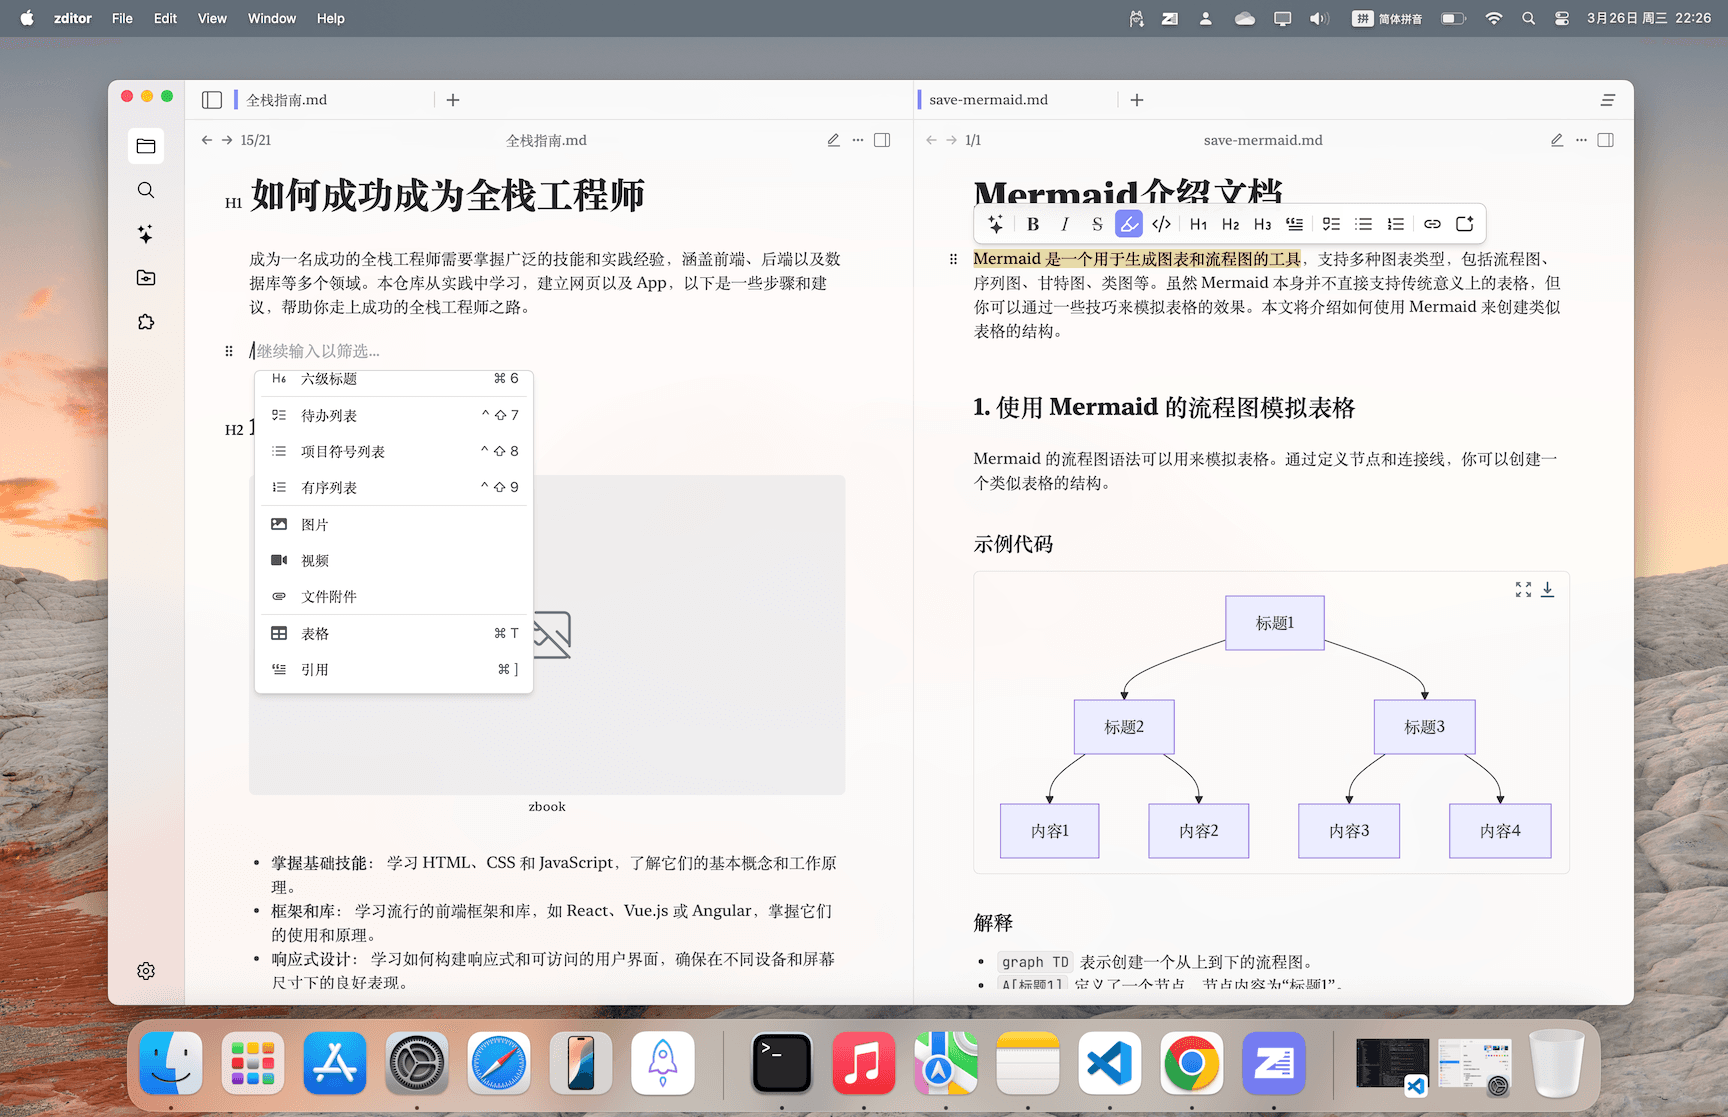Click drag handle beside Mermaid paragraph

953,259
